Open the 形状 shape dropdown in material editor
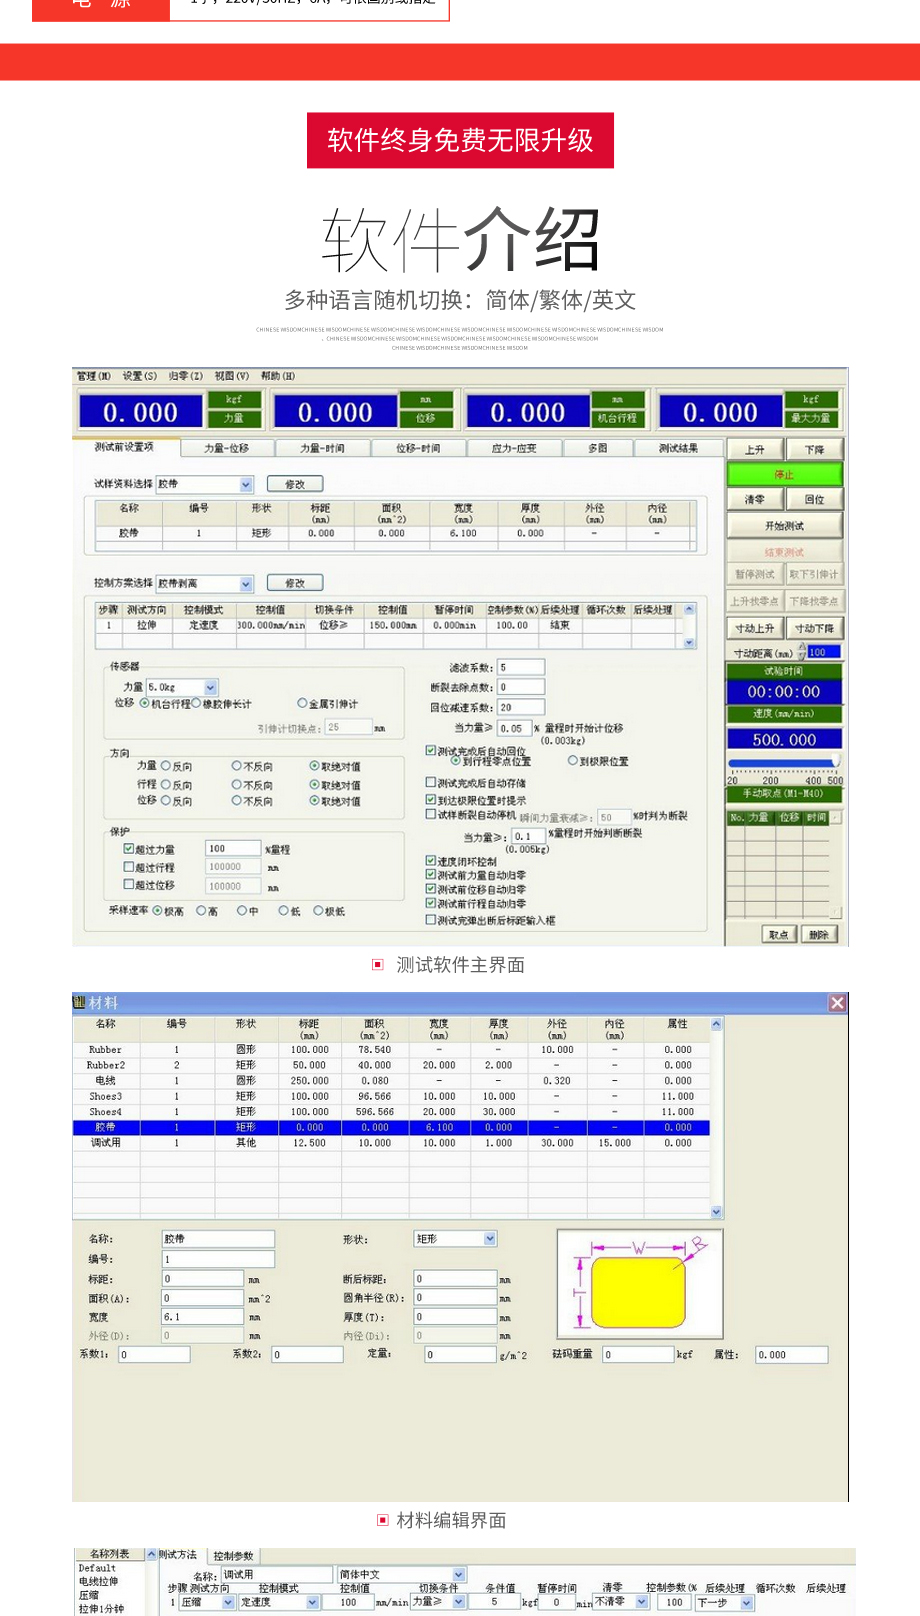 [490, 1239]
